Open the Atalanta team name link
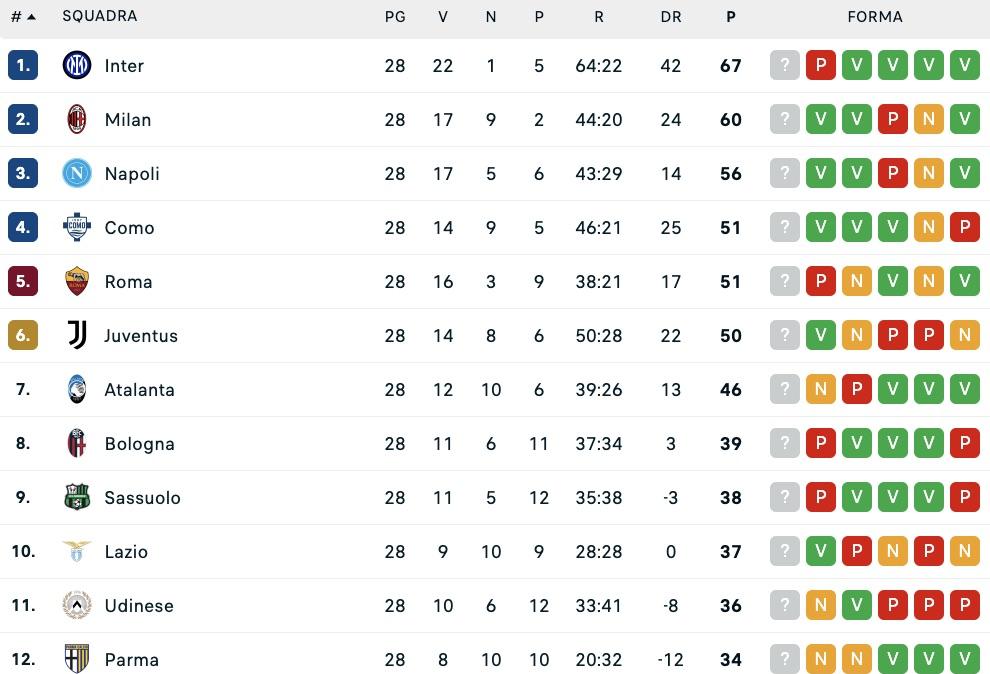 (x=139, y=390)
